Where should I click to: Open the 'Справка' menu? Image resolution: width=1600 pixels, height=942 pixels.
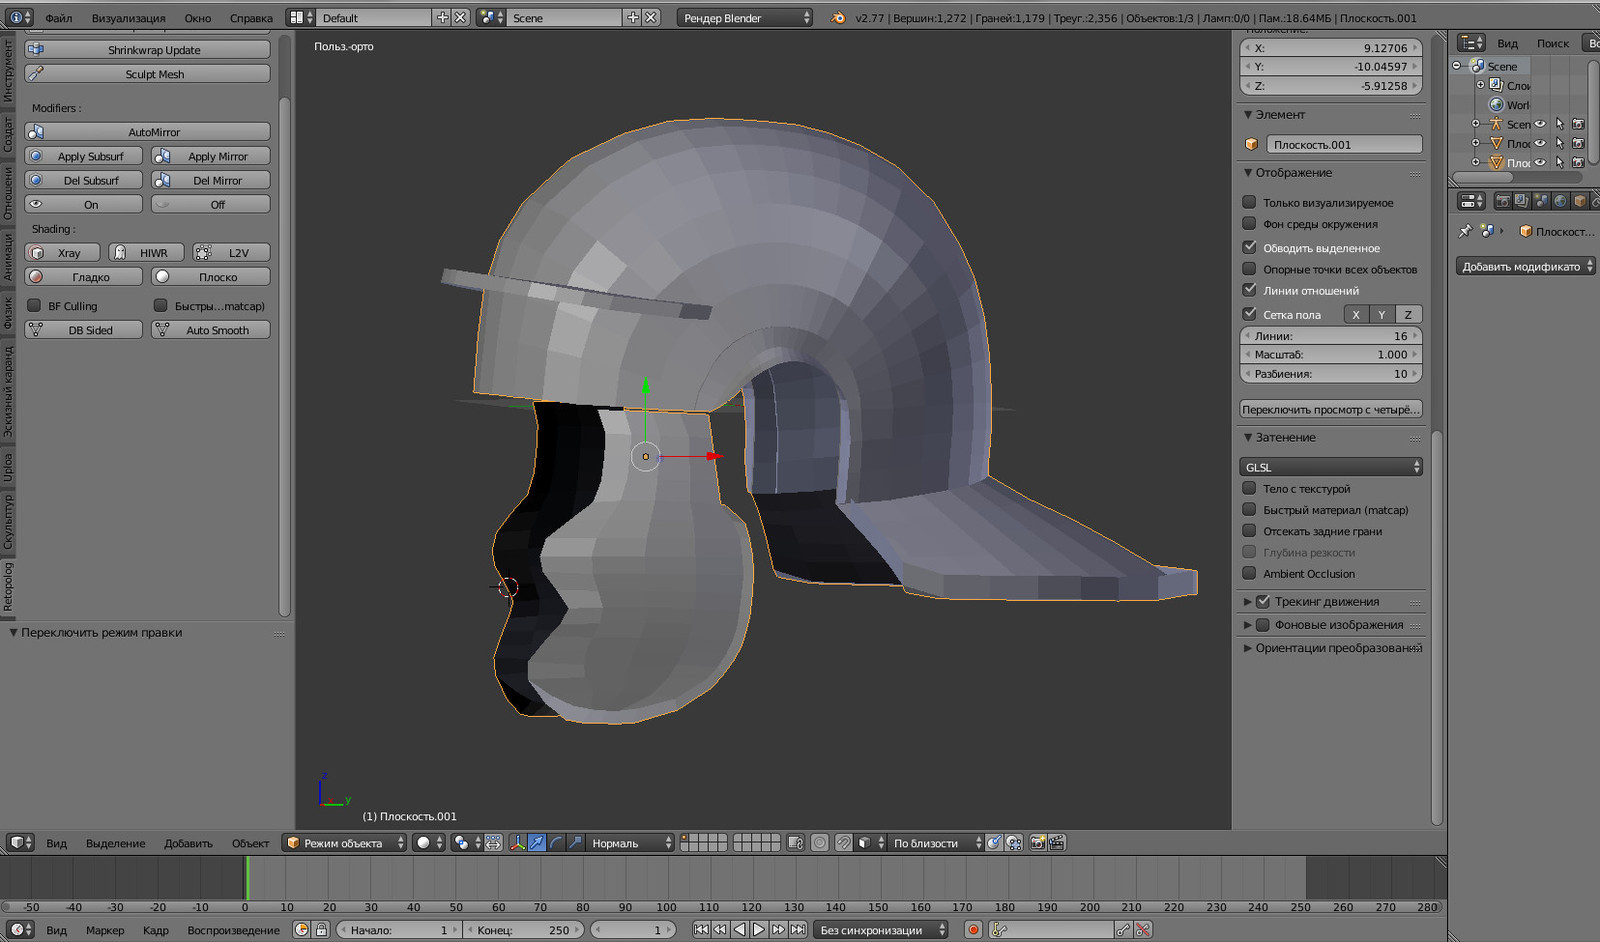coord(251,18)
